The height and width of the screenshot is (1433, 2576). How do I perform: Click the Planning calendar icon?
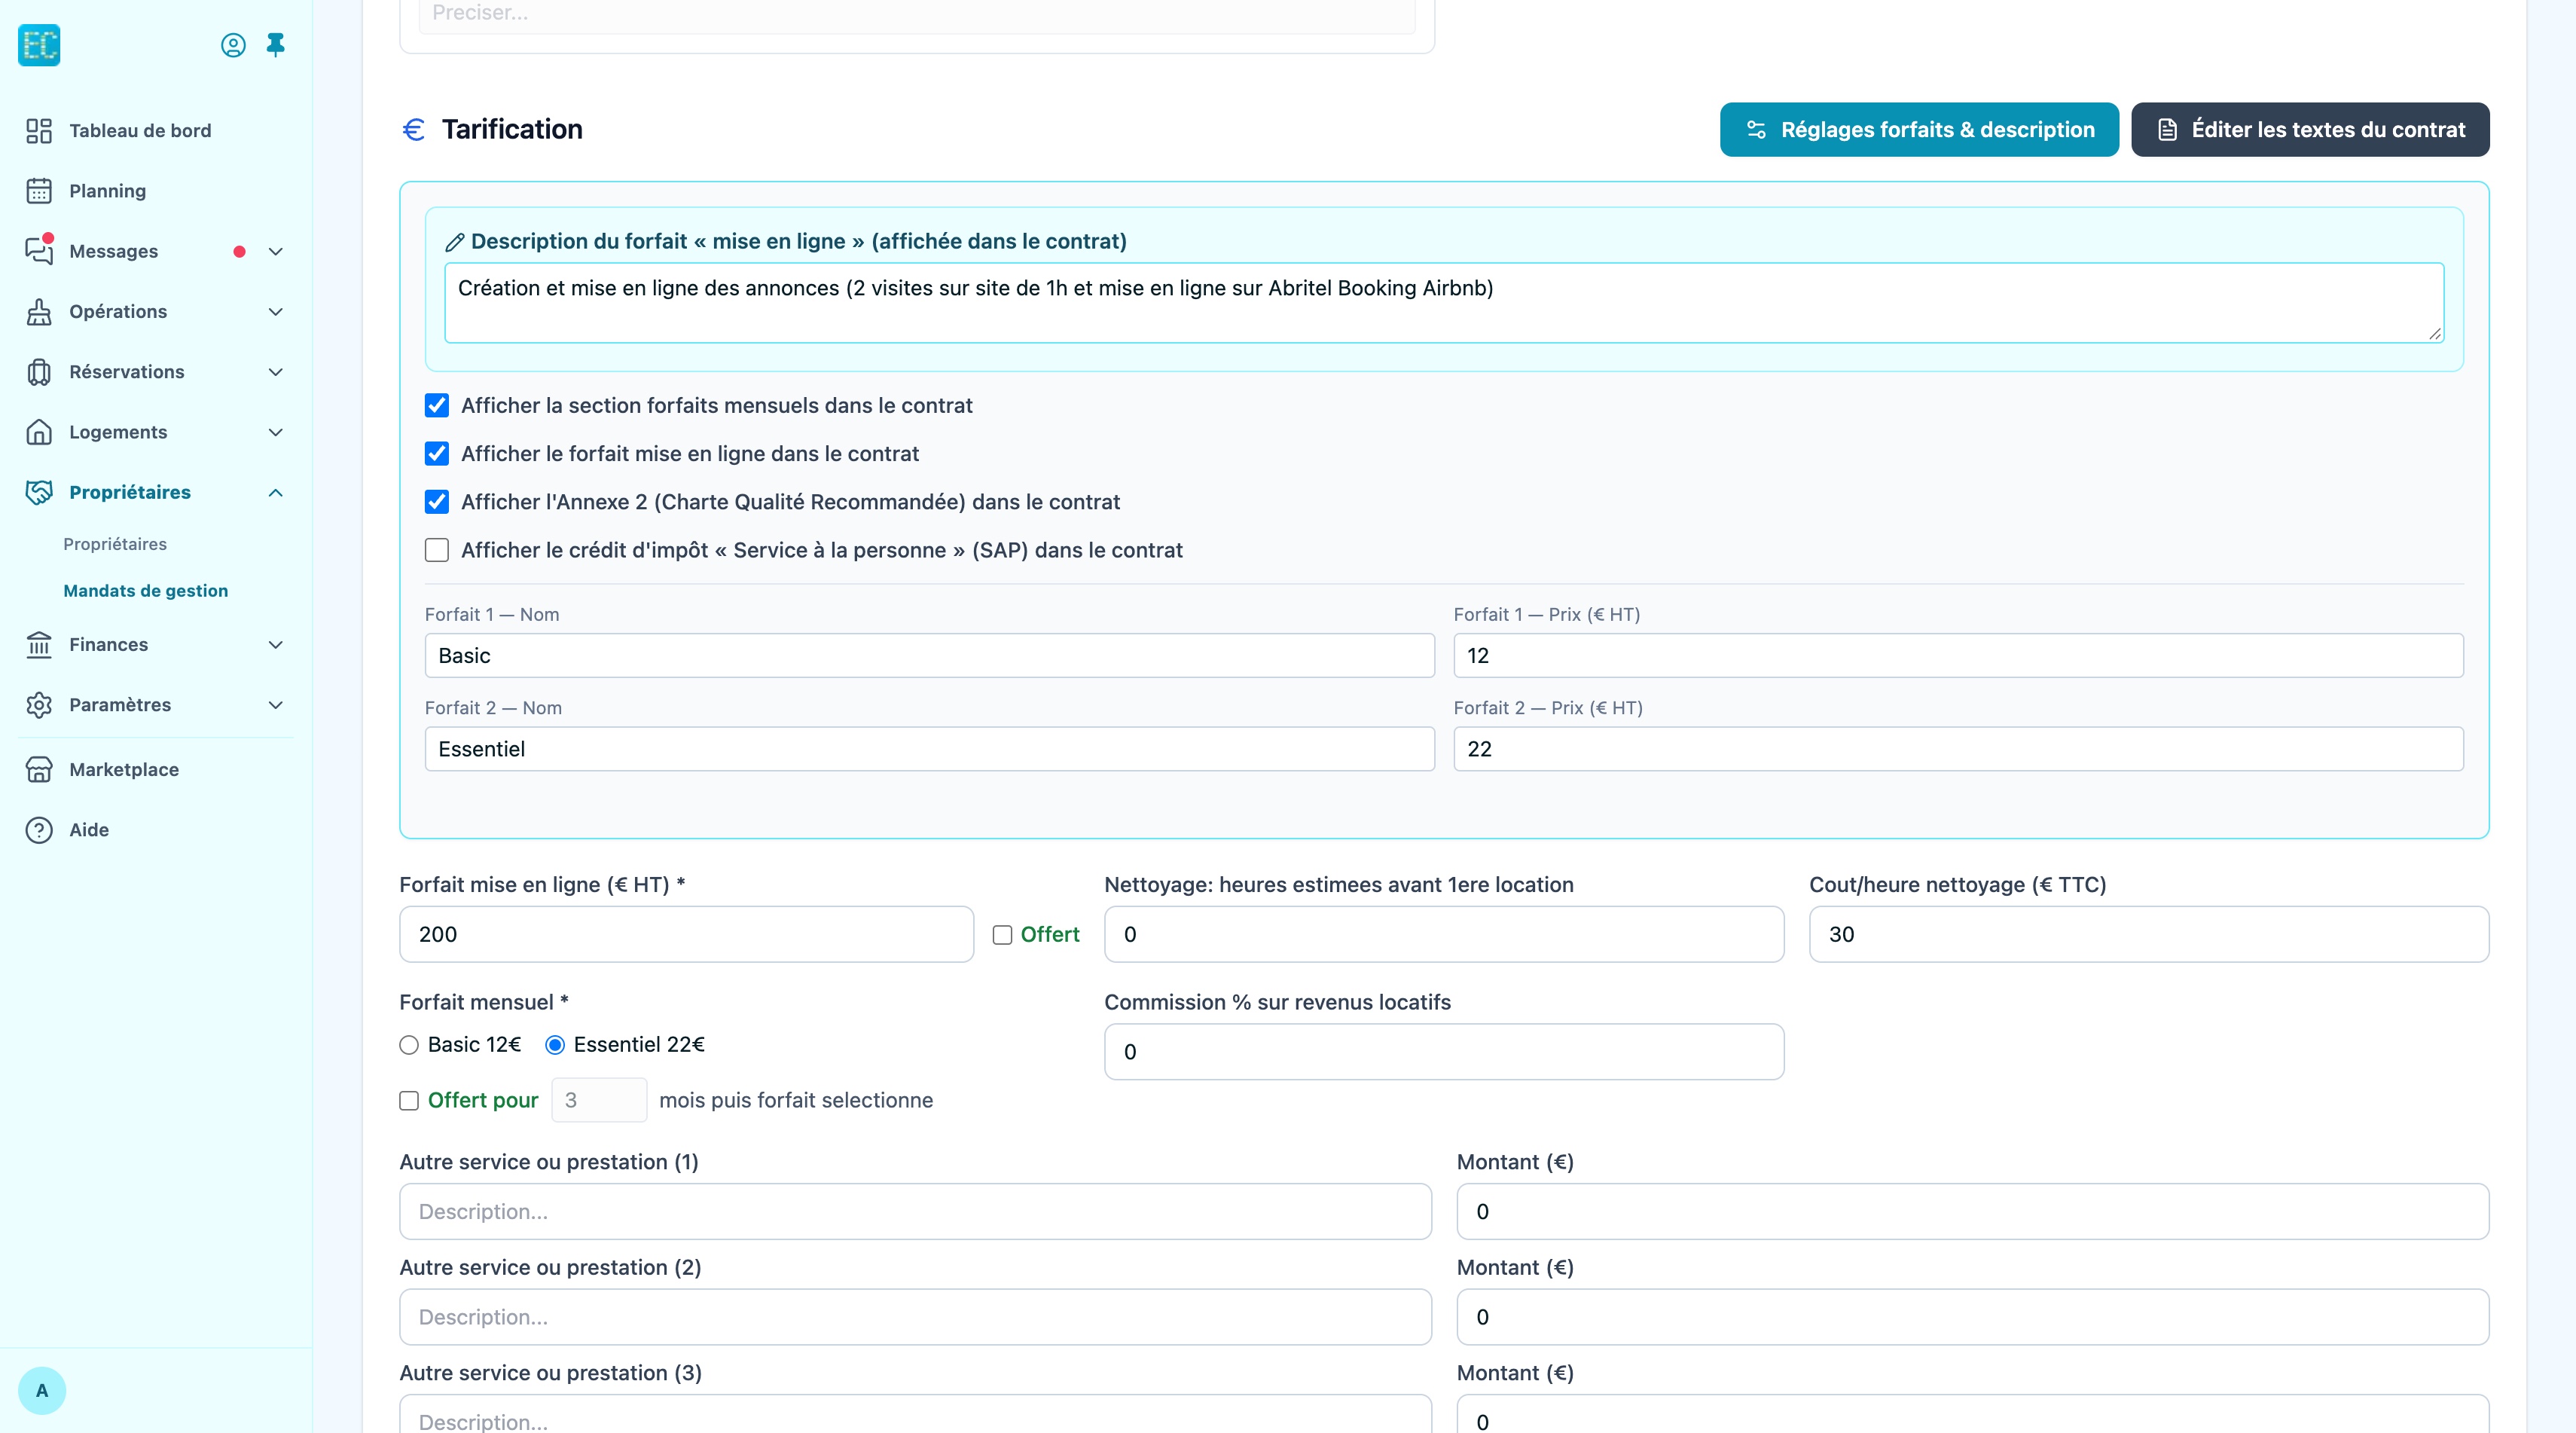(x=39, y=191)
